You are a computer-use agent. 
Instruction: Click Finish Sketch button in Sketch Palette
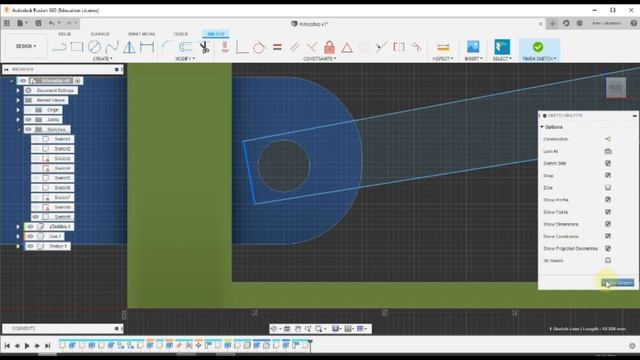(618, 283)
